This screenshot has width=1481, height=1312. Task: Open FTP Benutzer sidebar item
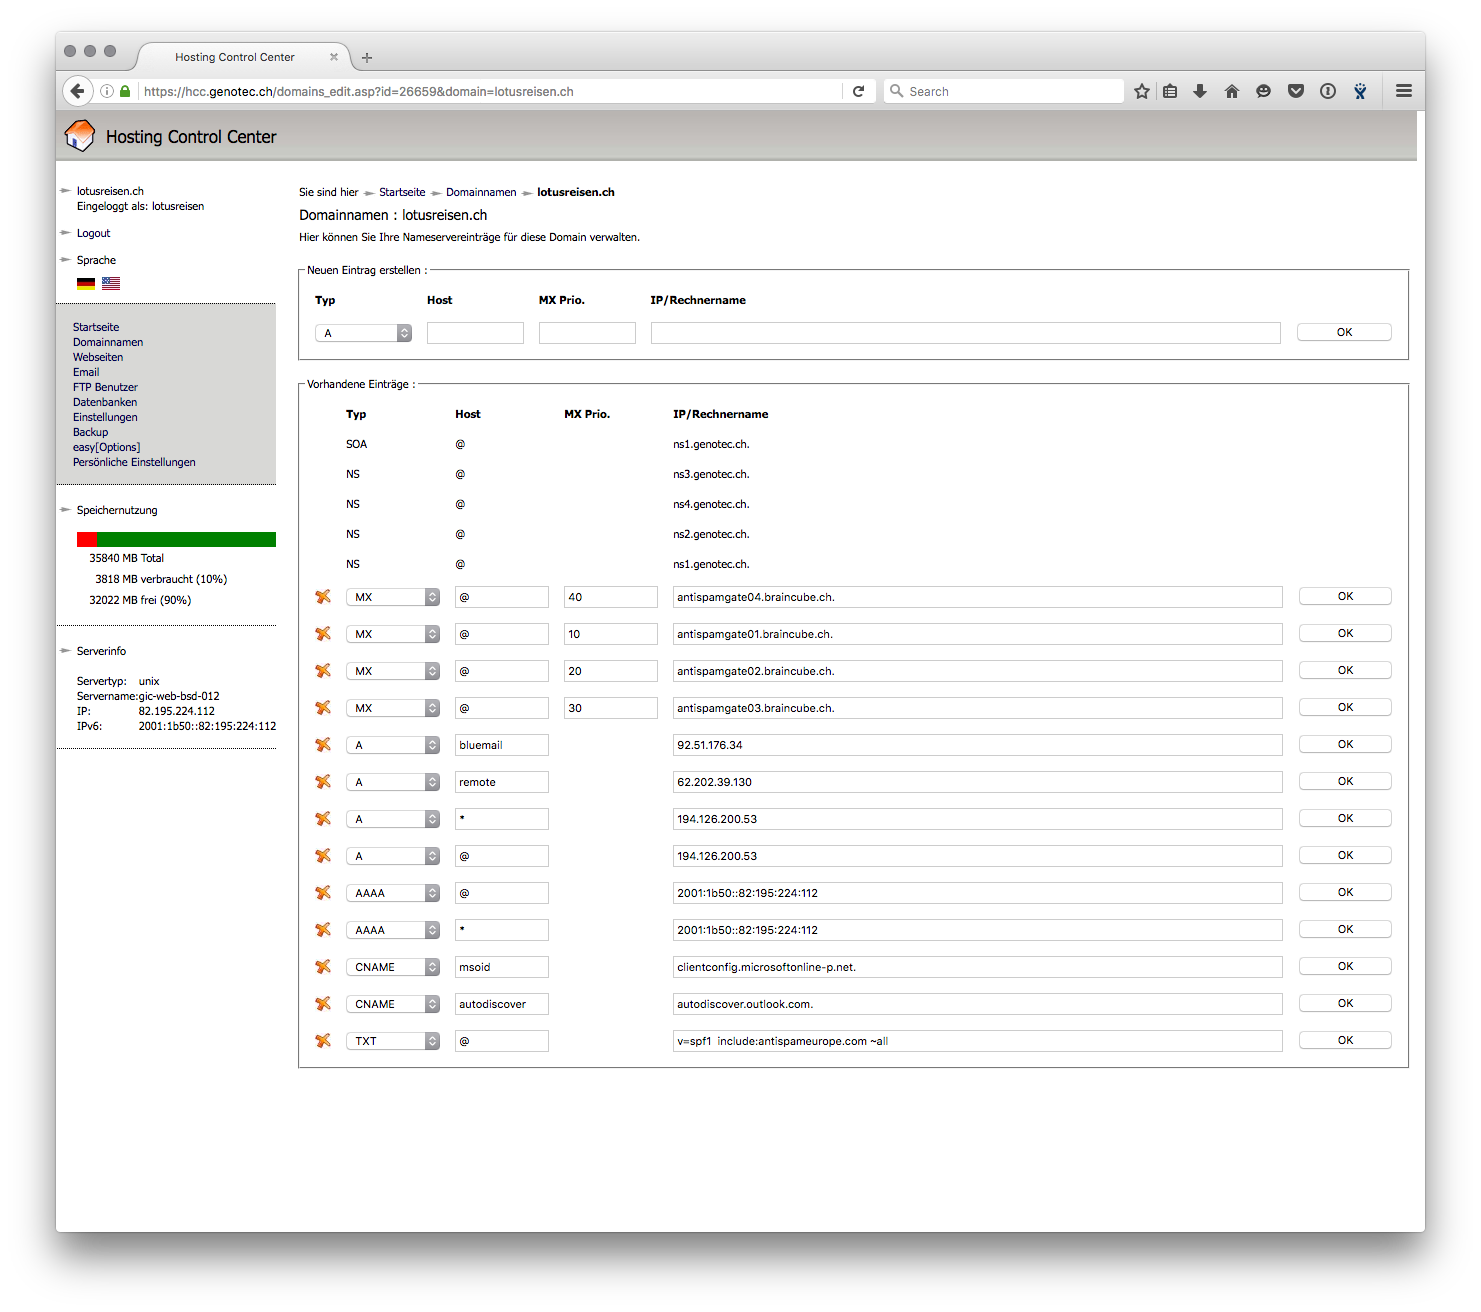[x=105, y=387]
